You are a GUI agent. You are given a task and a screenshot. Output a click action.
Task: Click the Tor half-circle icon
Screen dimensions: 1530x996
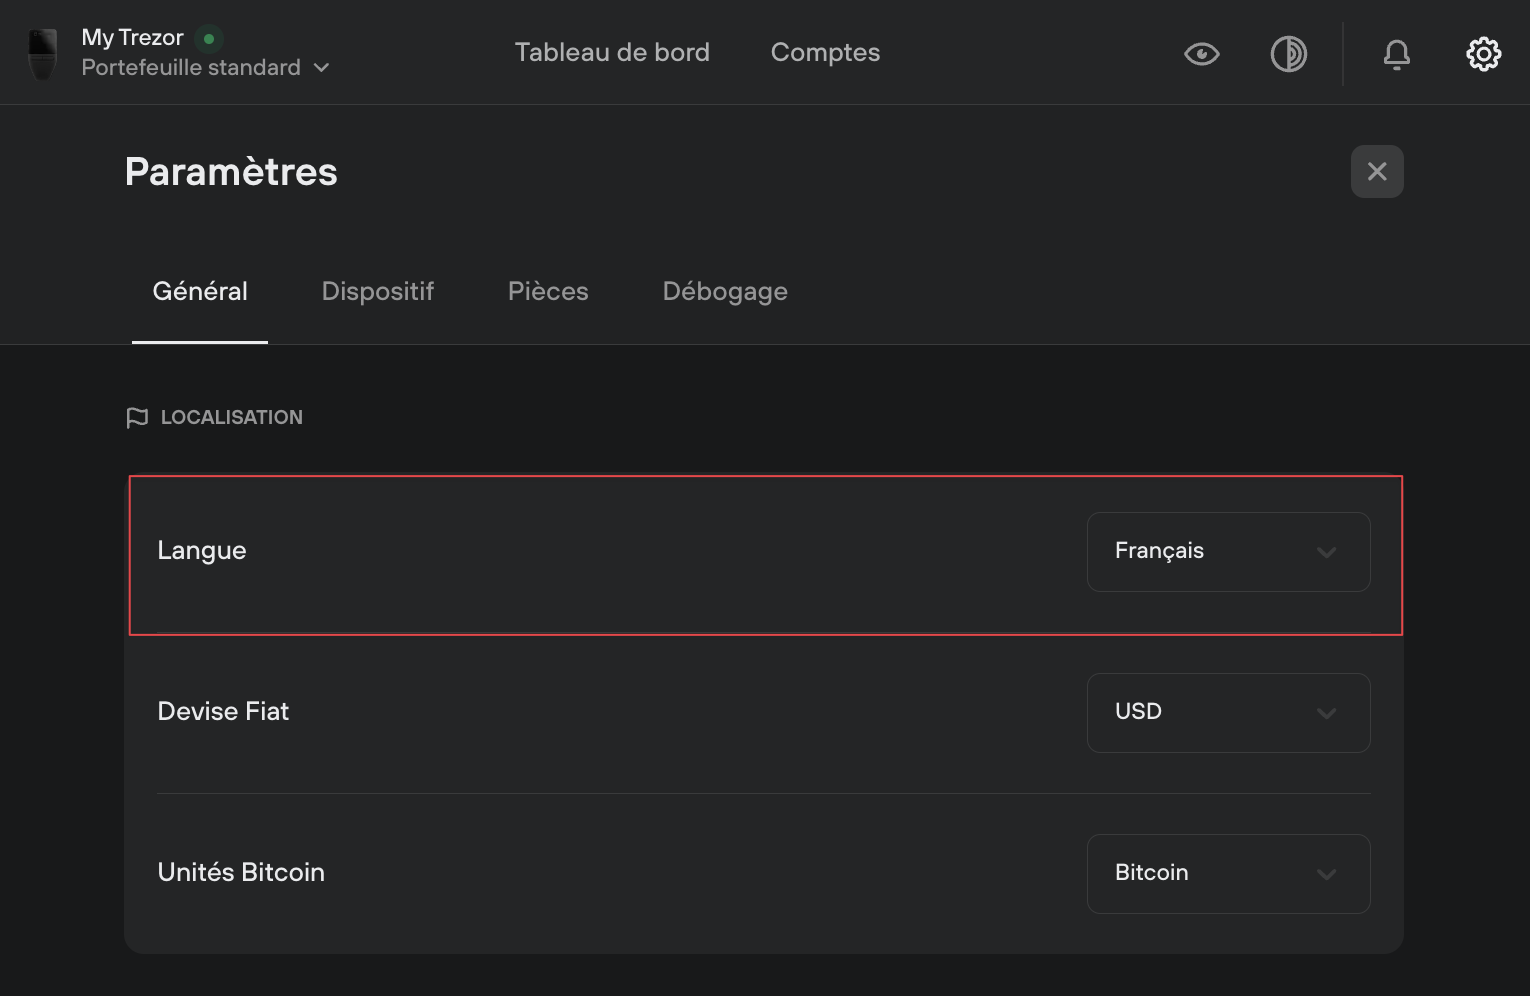pyautogui.click(x=1288, y=54)
